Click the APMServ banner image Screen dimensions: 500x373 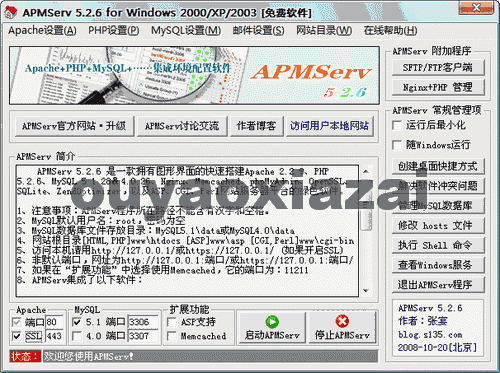(x=194, y=75)
